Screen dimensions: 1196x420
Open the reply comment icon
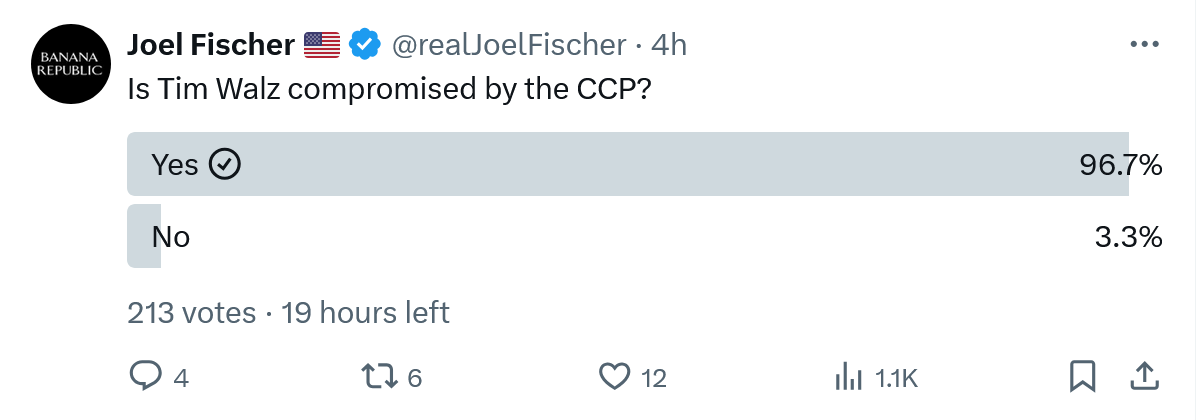click(146, 376)
